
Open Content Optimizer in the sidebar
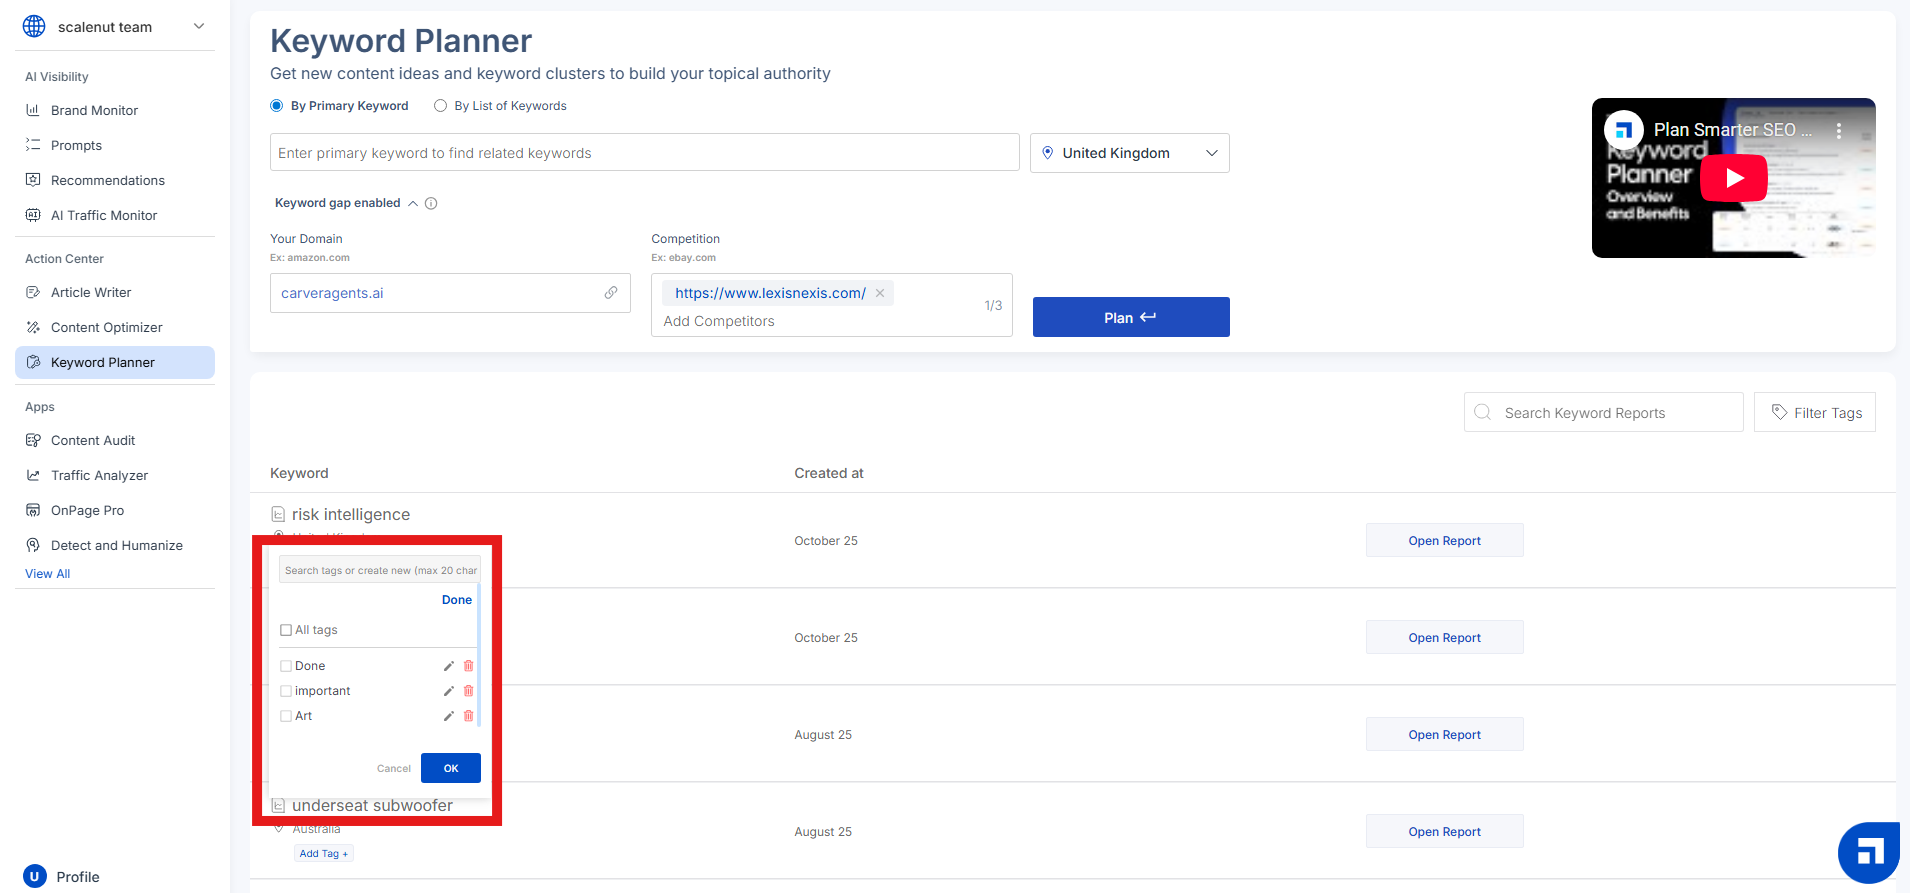(x=106, y=327)
